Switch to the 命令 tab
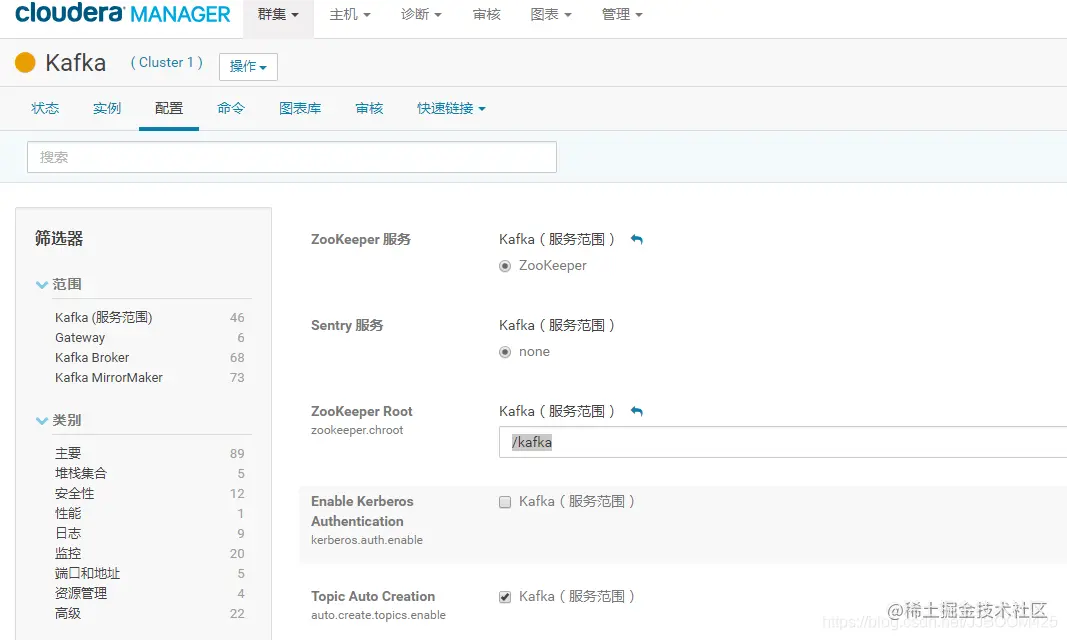Screen dimensions: 1067x640 click(231, 108)
